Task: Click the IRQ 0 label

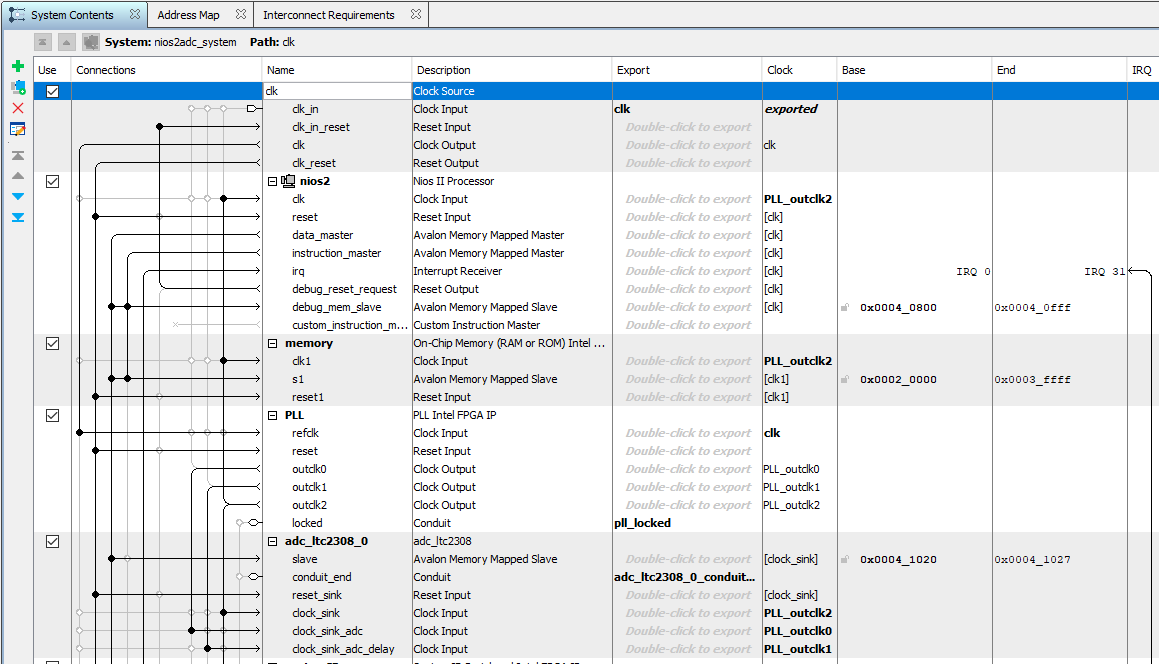Action: click(x=973, y=271)
